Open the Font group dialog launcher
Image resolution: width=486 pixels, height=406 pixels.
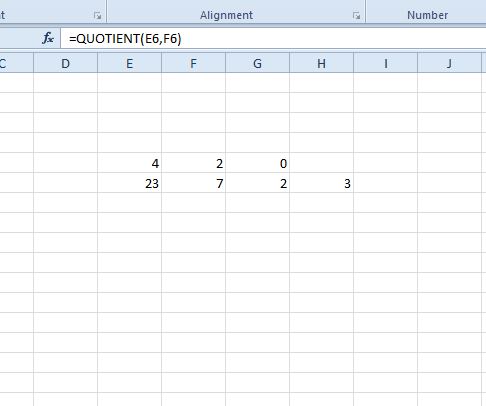click(x=97, y=16)
